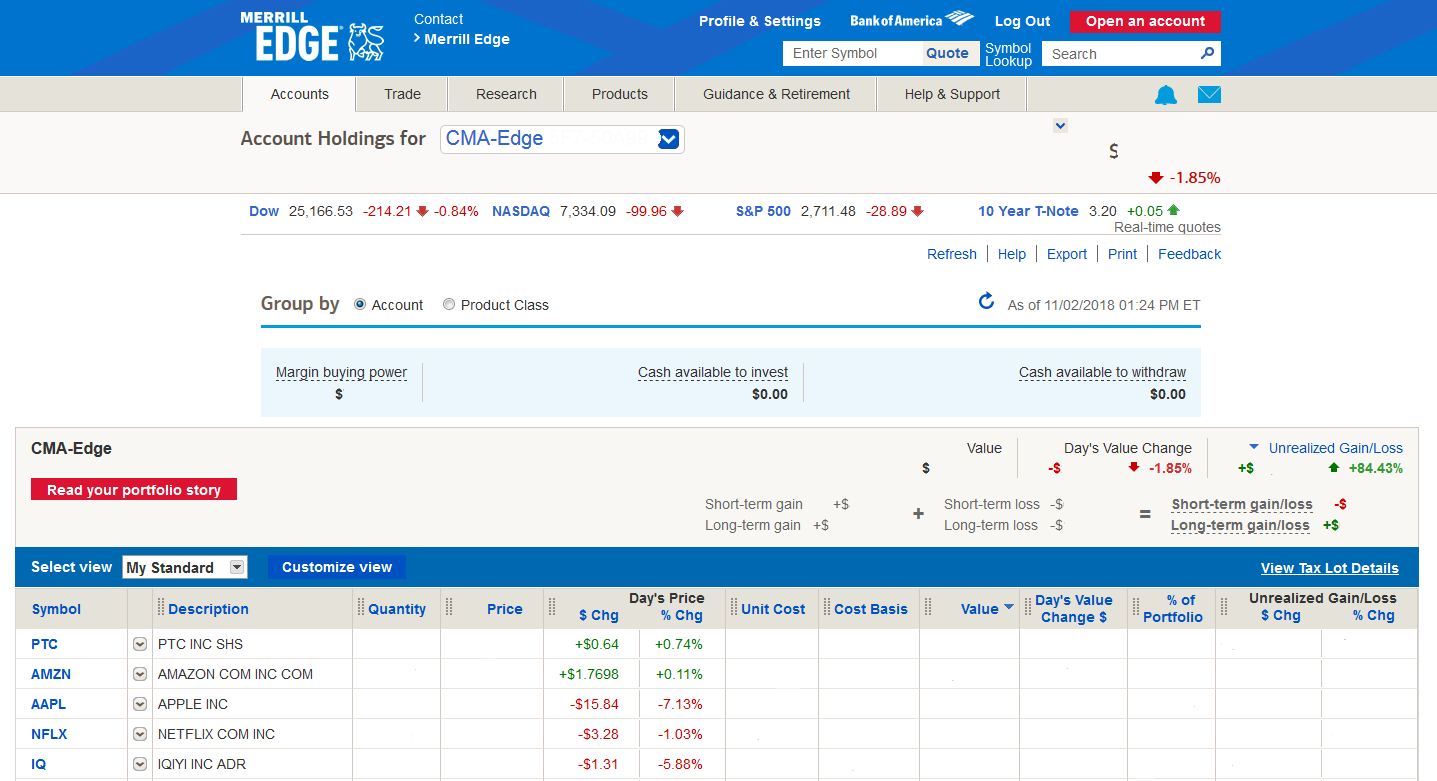
Task: Click Long-term gain/loss label
Action: coord(1240,525)
